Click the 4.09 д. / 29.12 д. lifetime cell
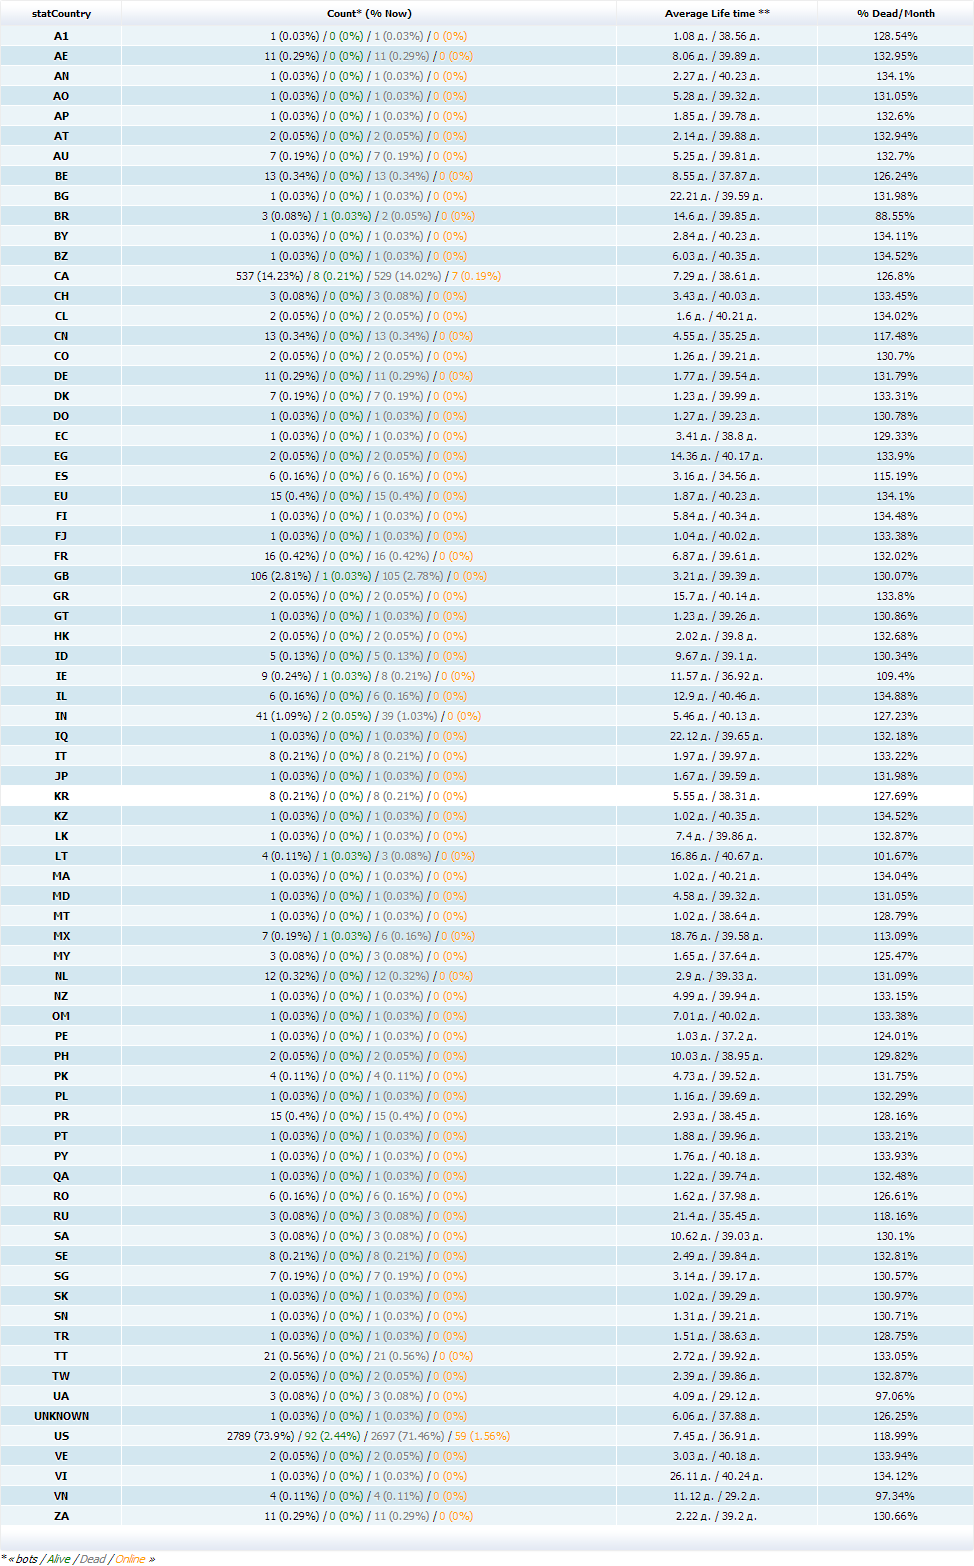This screenshot has width=974, height=1566. [x=716, y=1396]
